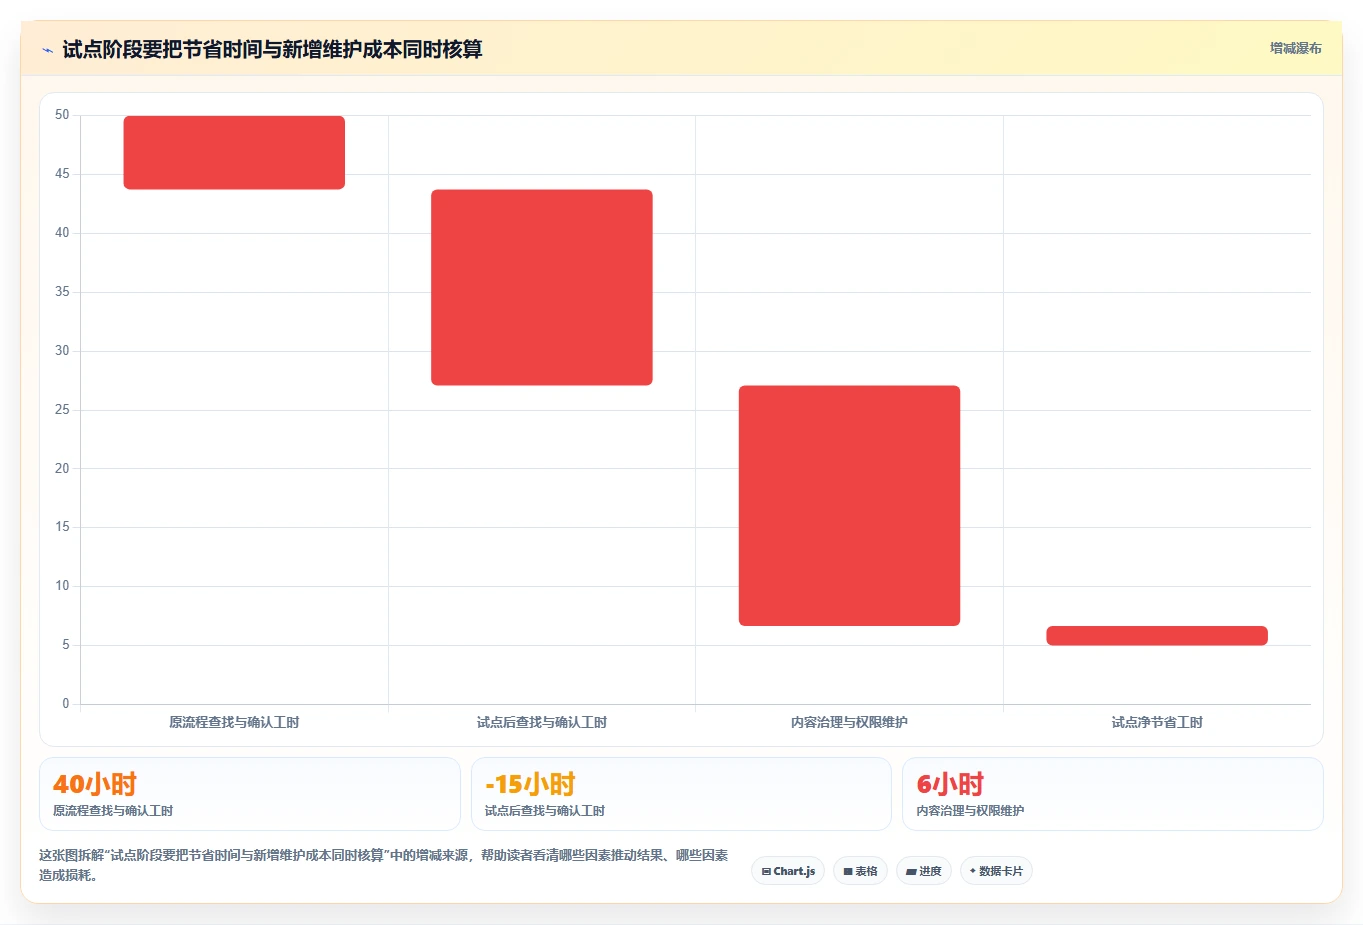Click the lightning icon beside the title
Screen dimensions: 1363x925
(x=47, y=50)
